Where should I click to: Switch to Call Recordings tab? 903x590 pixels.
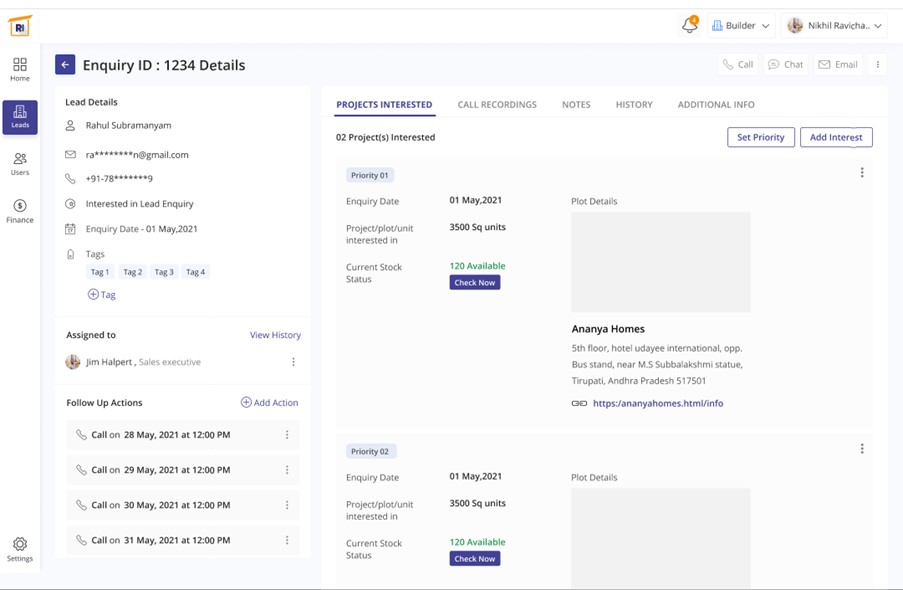click(497, 105)
